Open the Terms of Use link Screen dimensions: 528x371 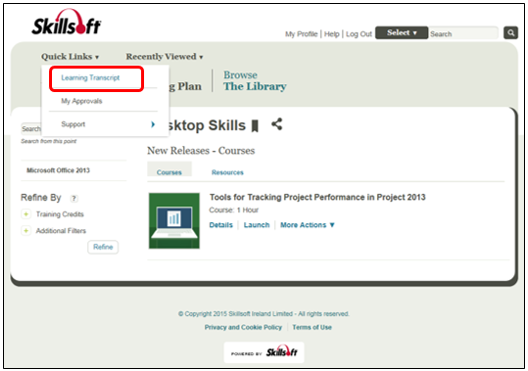[312, 327]
